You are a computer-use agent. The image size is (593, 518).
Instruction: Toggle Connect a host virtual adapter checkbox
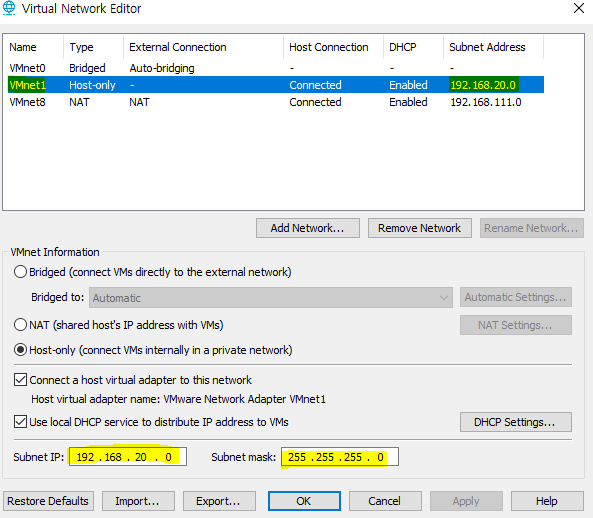(20, 380)
